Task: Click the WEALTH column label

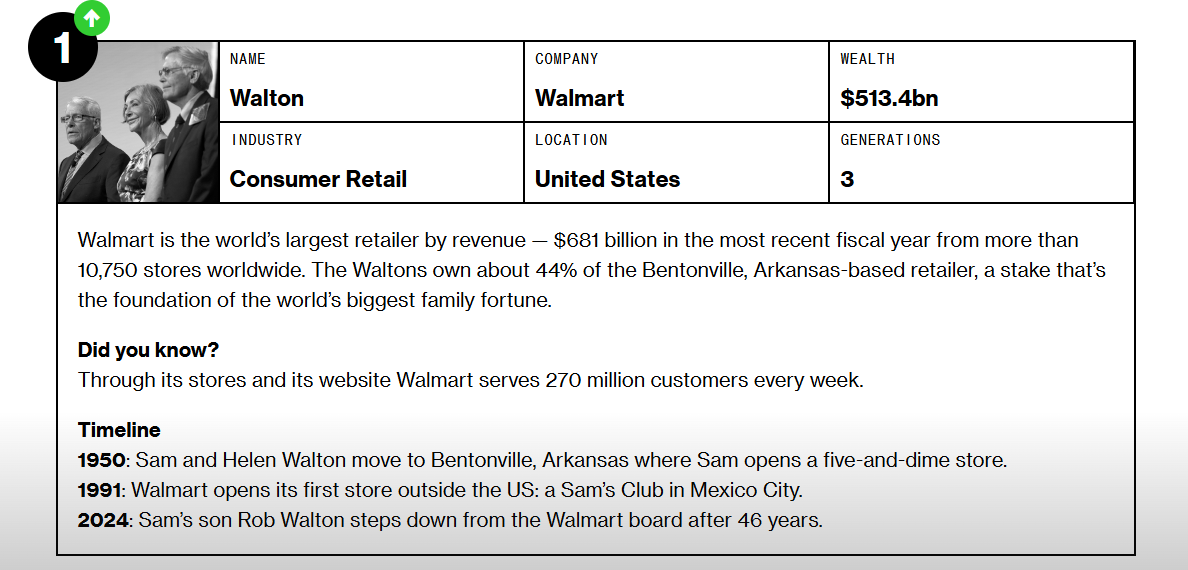Action: click(x=867, y=59)
